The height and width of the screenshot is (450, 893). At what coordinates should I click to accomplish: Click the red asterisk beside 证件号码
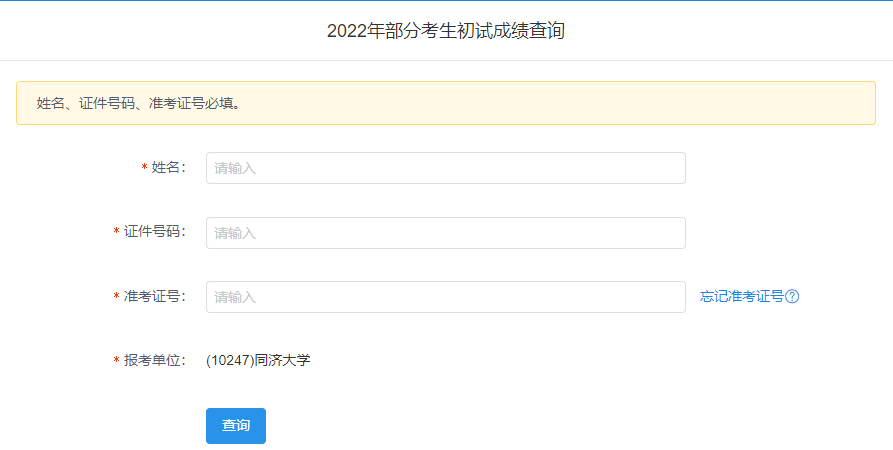[x=117, y=233]
